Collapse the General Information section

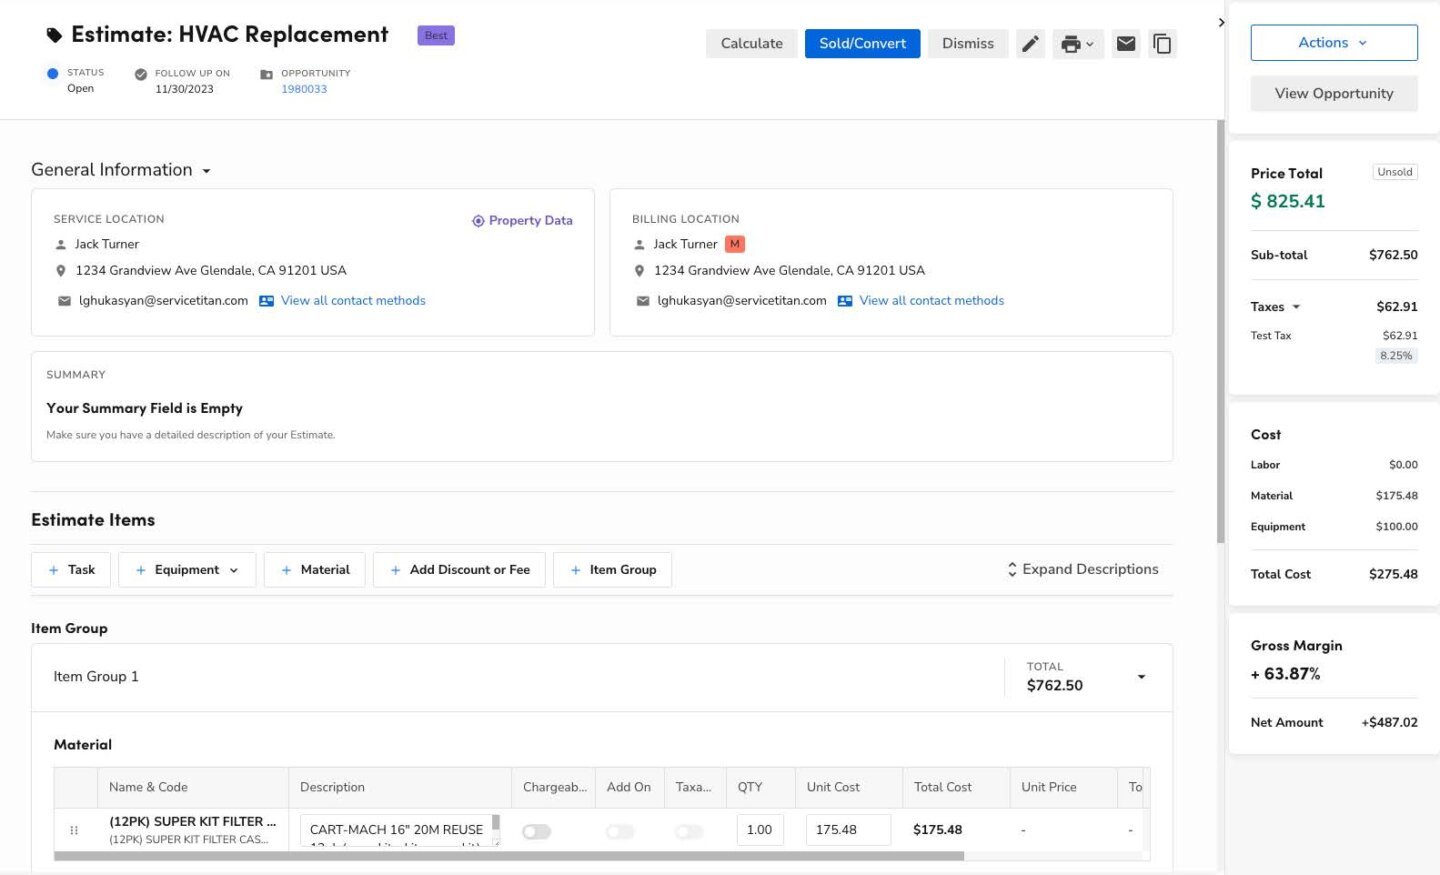coord(206,171)
